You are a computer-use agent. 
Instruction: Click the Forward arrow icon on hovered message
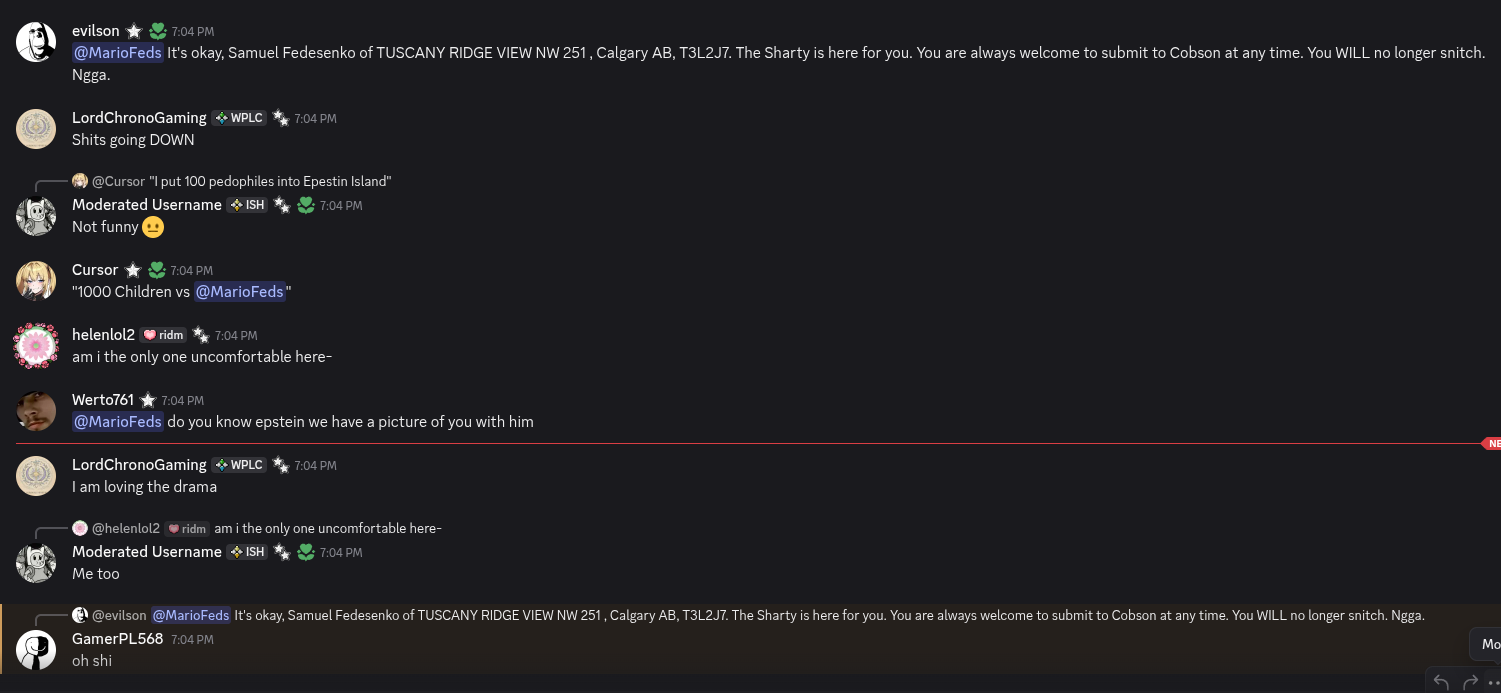click(x=1470, y=682)
